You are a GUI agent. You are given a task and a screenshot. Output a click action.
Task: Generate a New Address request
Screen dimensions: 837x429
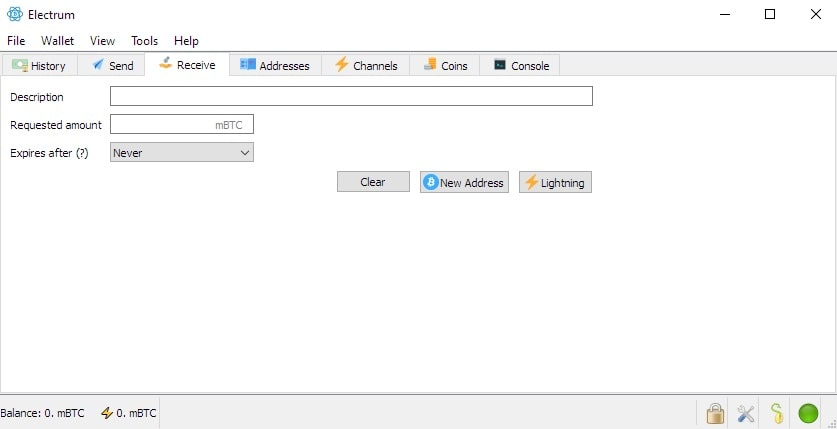pyautogui.click(x=464, y=182)
